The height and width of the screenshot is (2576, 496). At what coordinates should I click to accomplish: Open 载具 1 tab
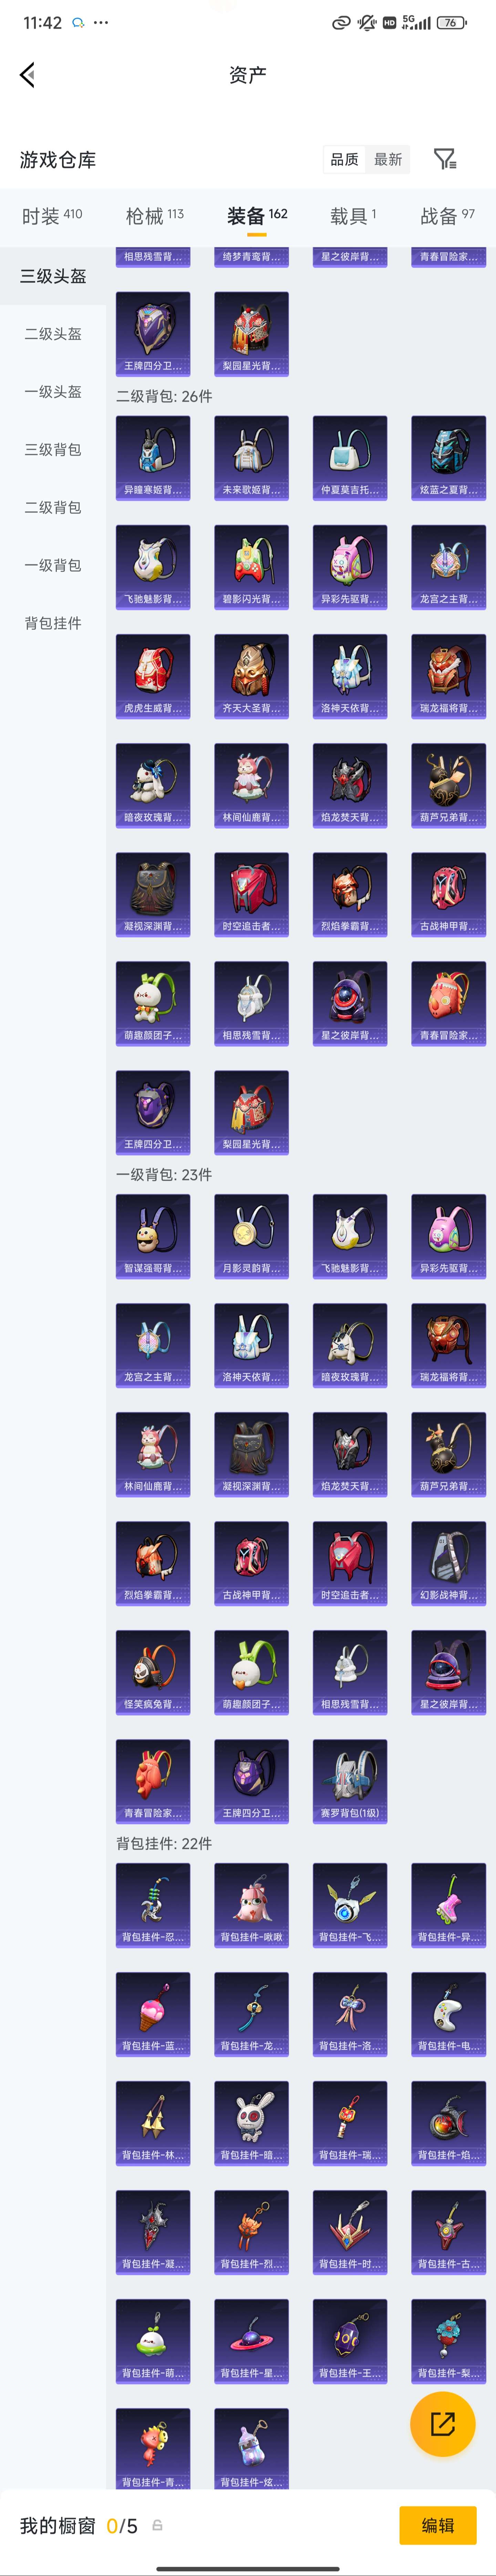tap(353, 216)
